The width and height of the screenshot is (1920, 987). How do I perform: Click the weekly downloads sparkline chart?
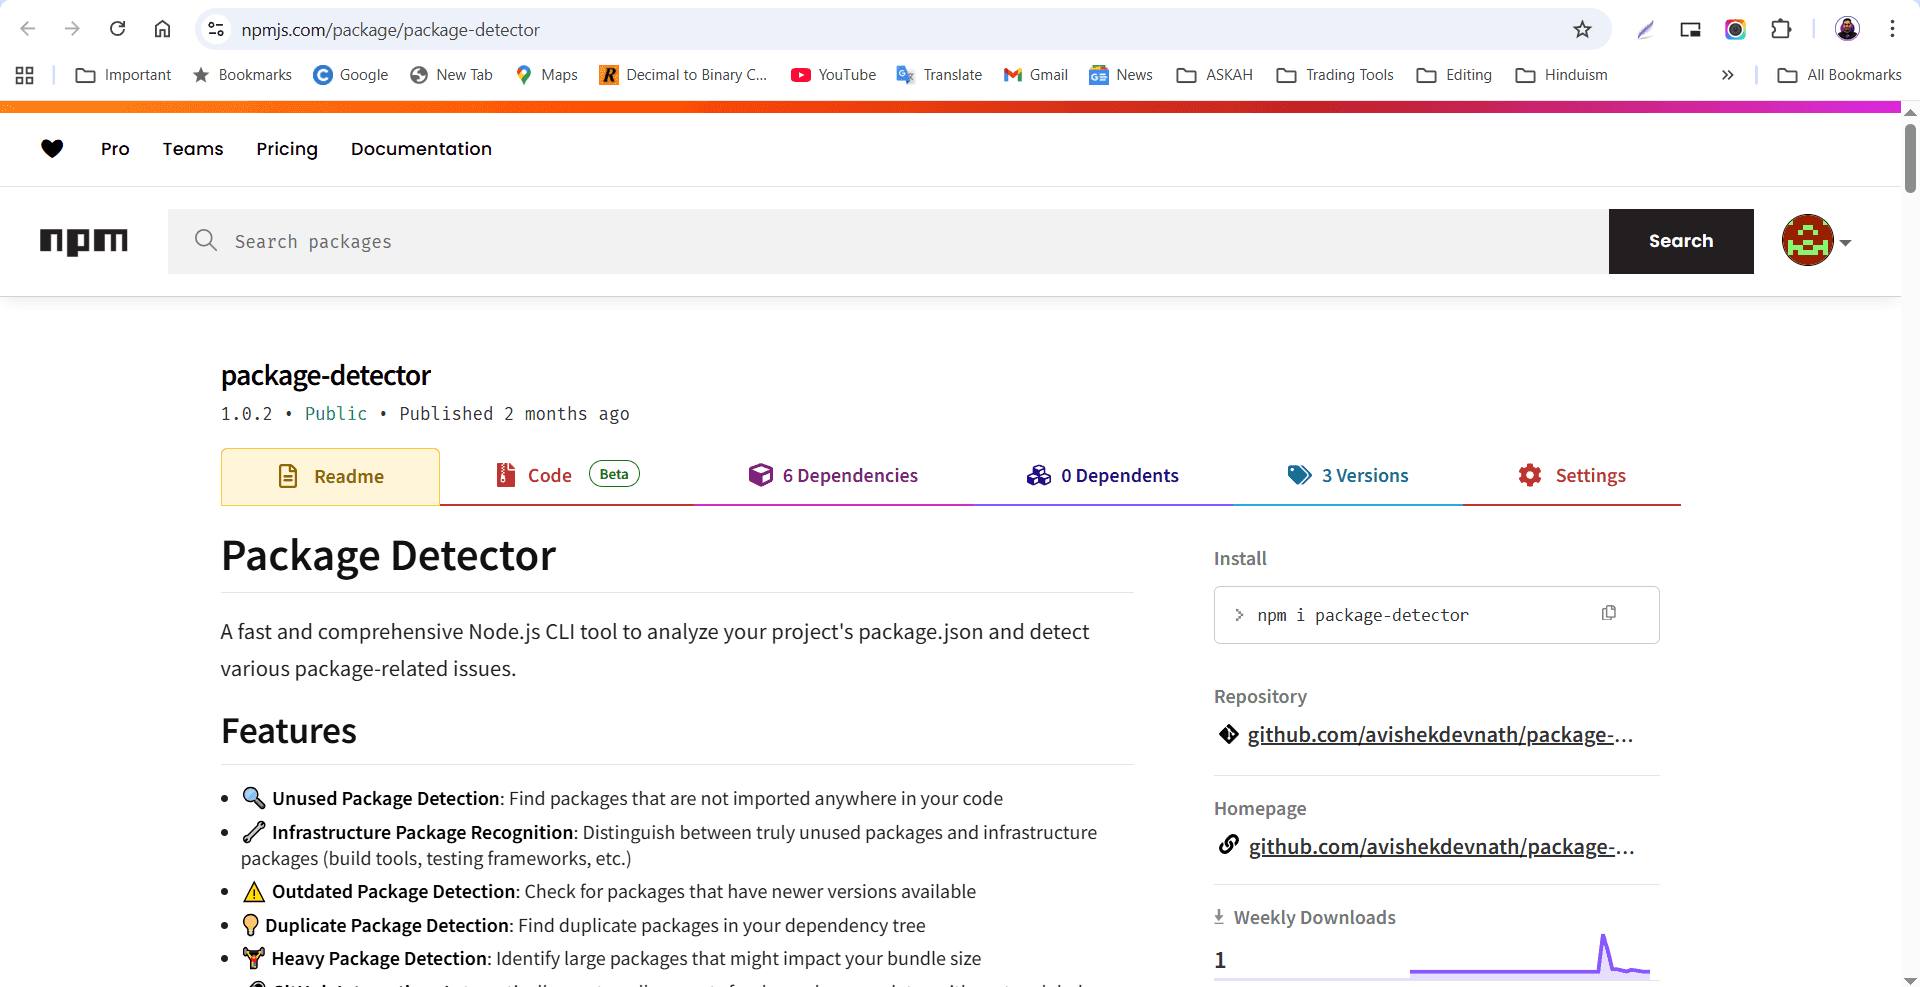coord(1529,957)
